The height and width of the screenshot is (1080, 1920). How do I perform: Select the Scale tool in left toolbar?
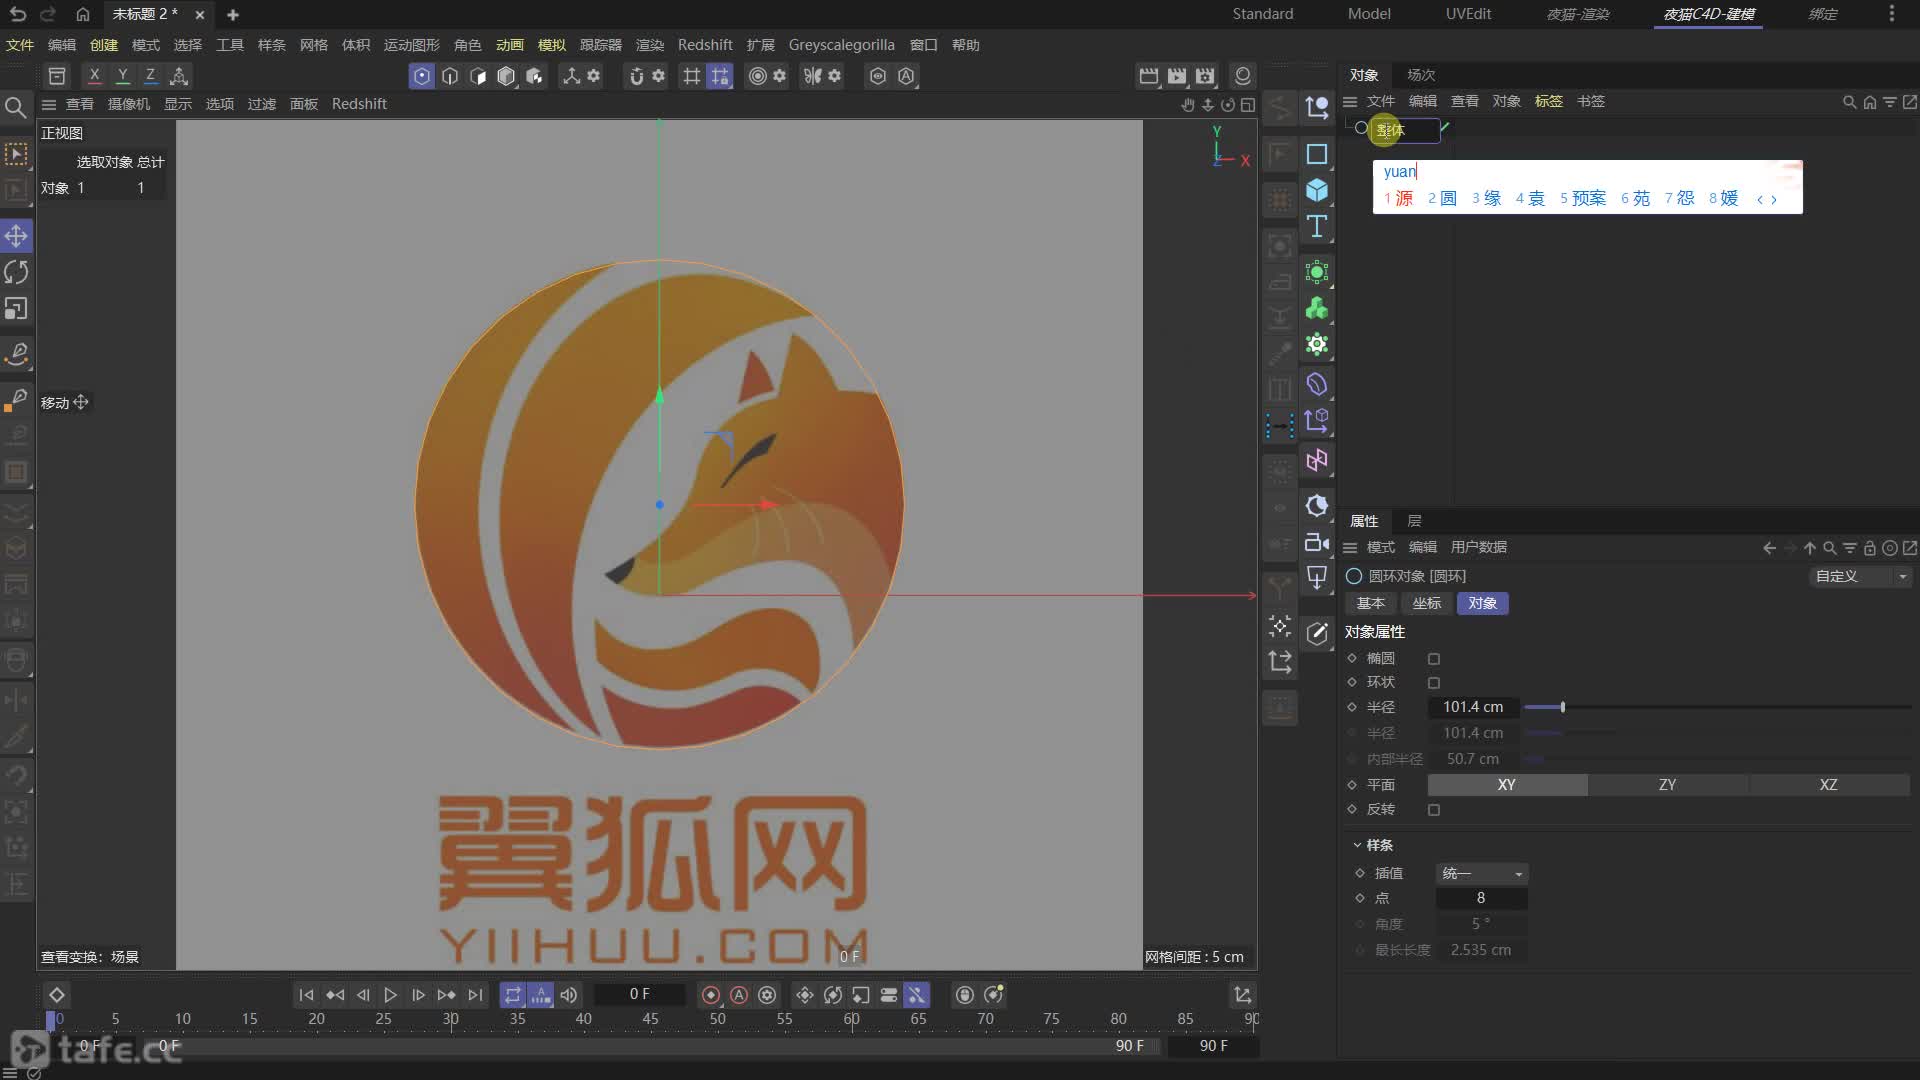click(16, 309)
